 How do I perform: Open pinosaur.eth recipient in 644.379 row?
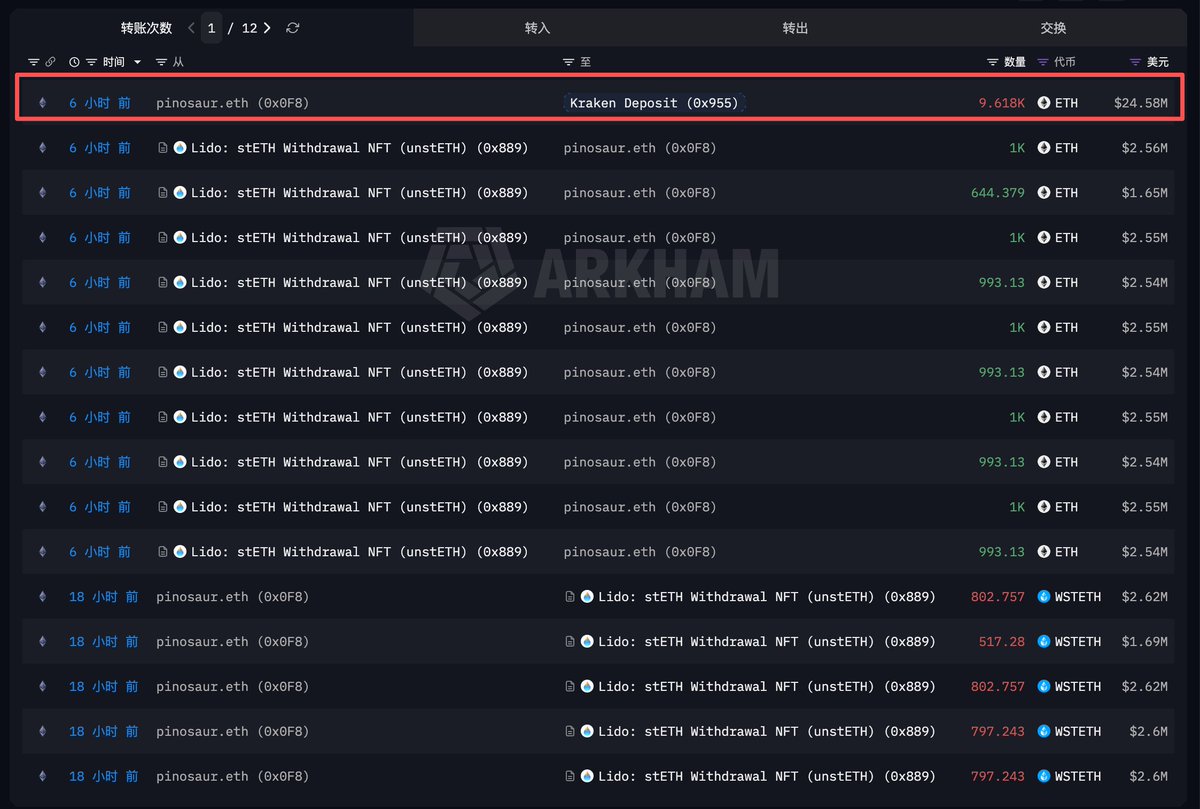click(x=640, y=193)
